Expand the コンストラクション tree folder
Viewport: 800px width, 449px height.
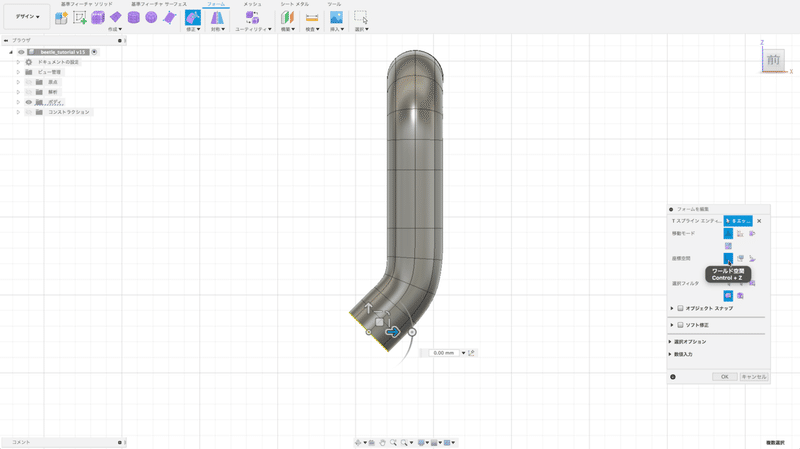point(18,112)
